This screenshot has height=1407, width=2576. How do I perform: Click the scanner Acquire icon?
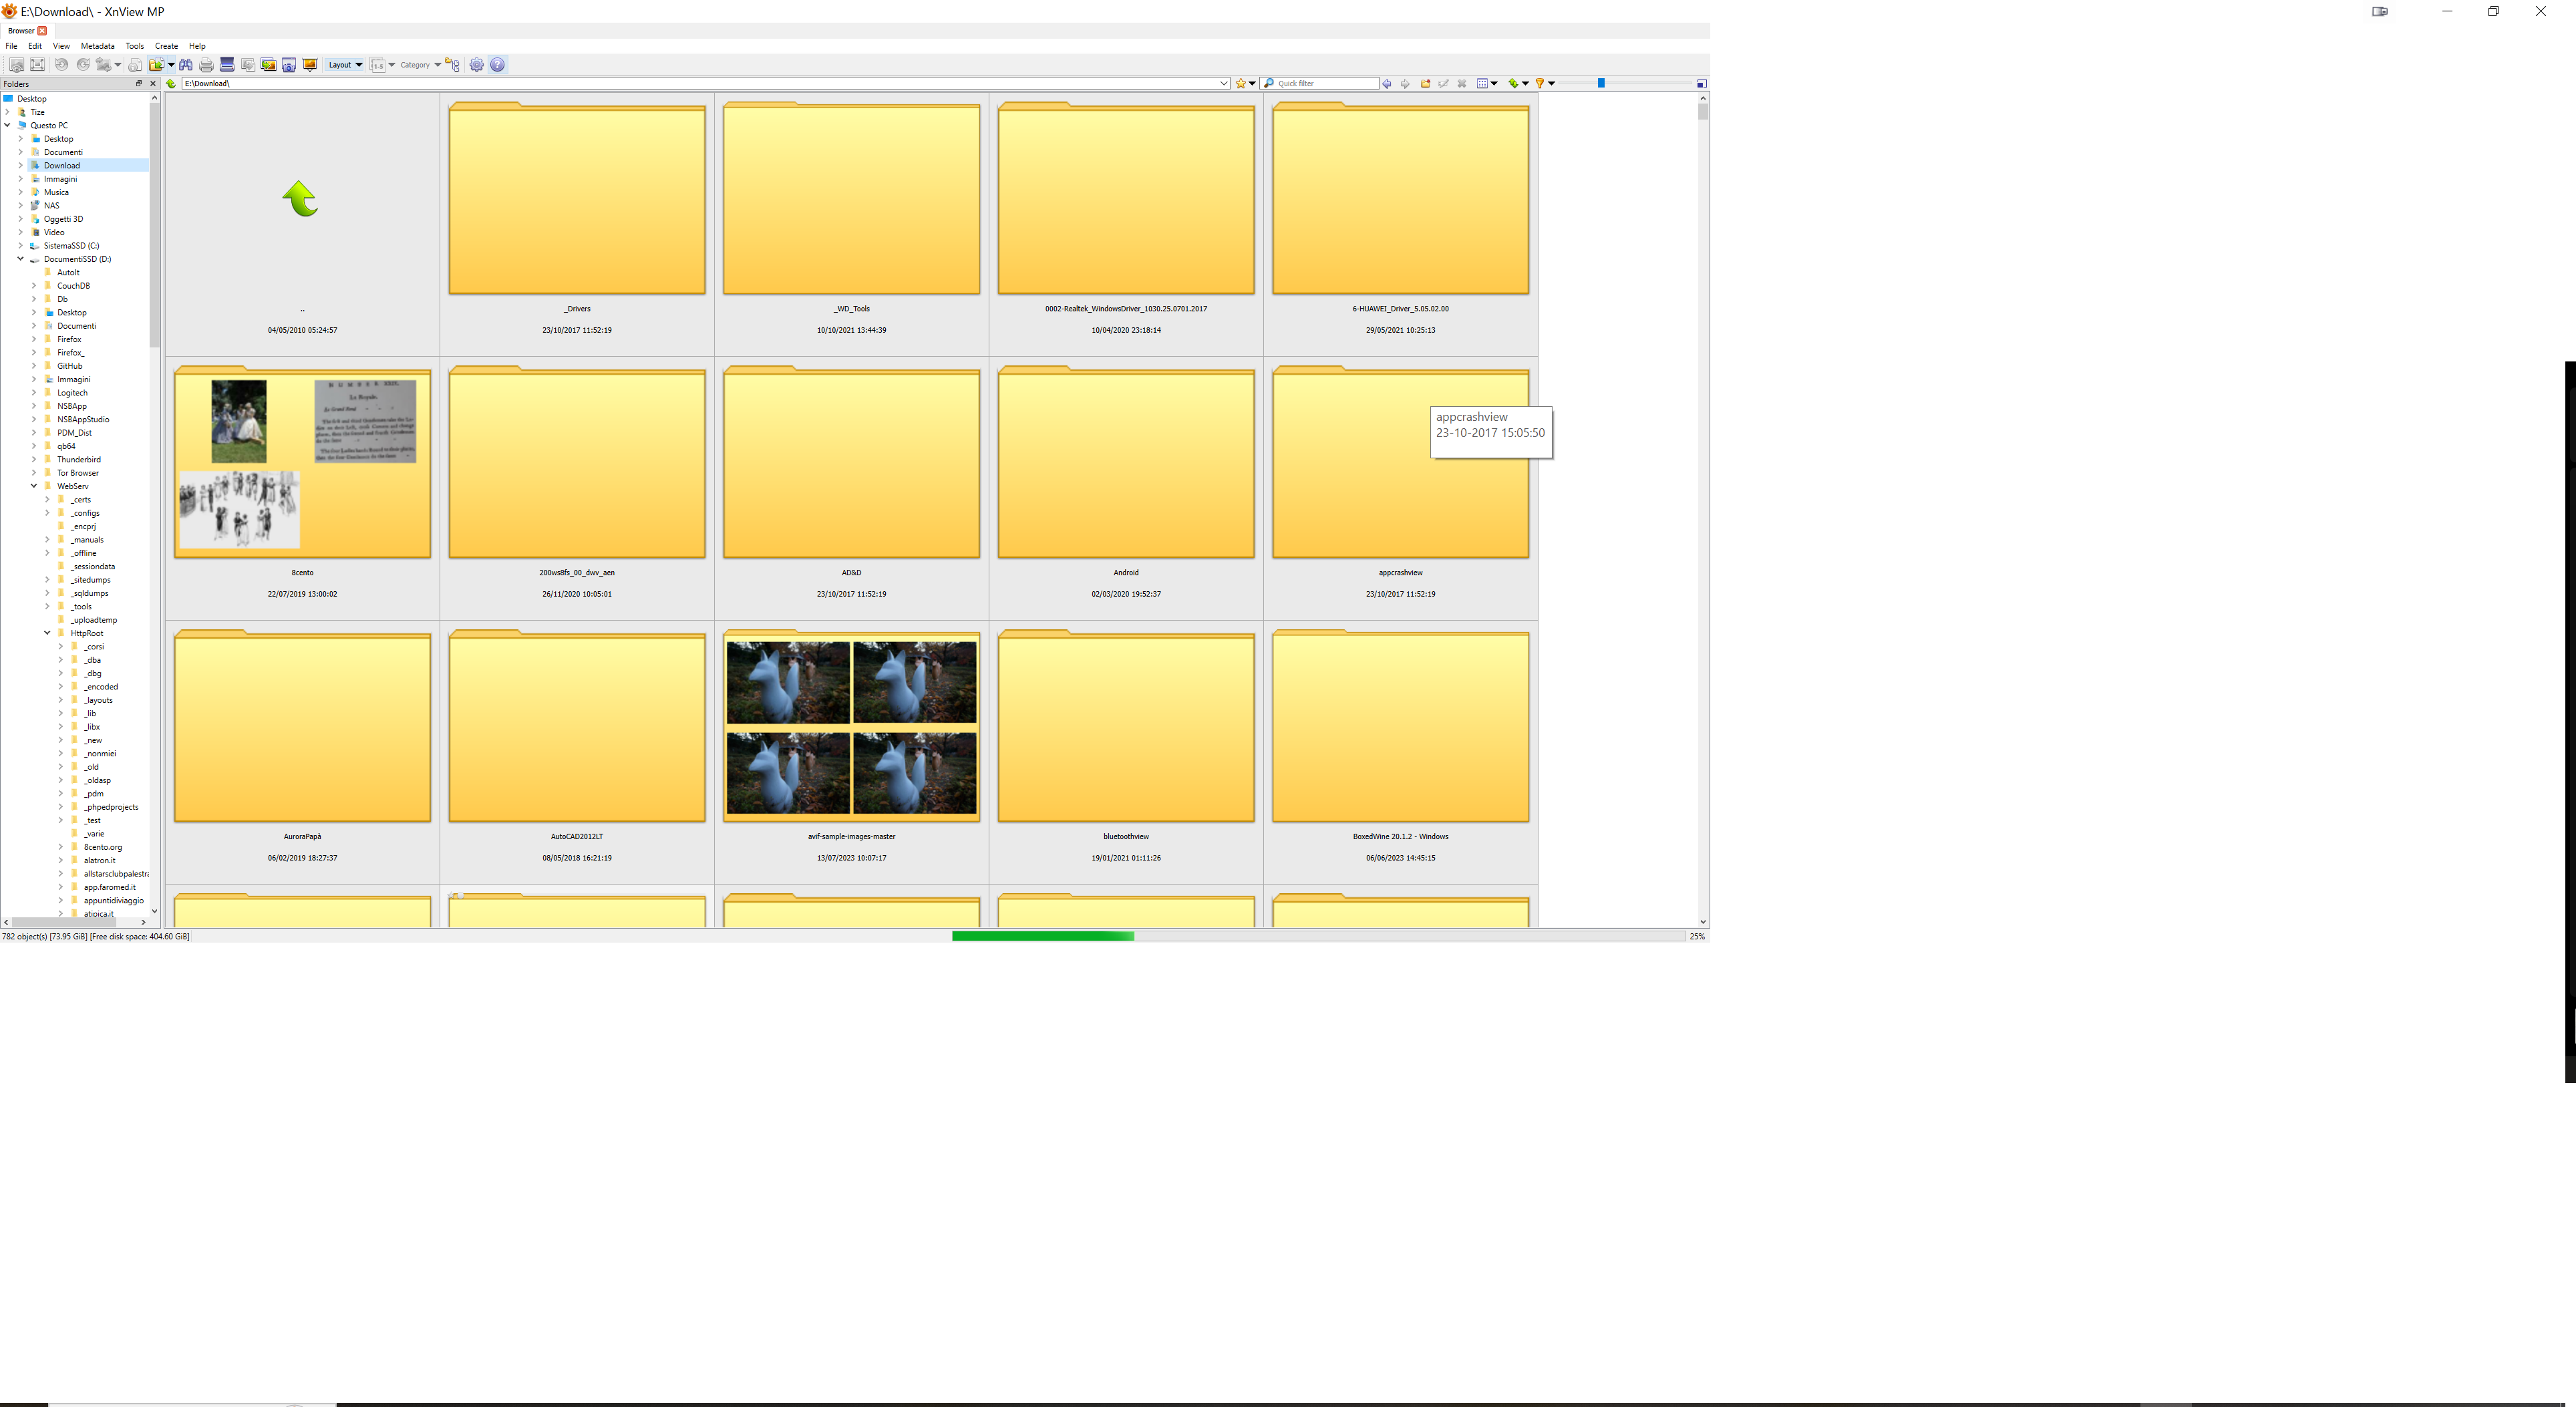pos(227,65)
